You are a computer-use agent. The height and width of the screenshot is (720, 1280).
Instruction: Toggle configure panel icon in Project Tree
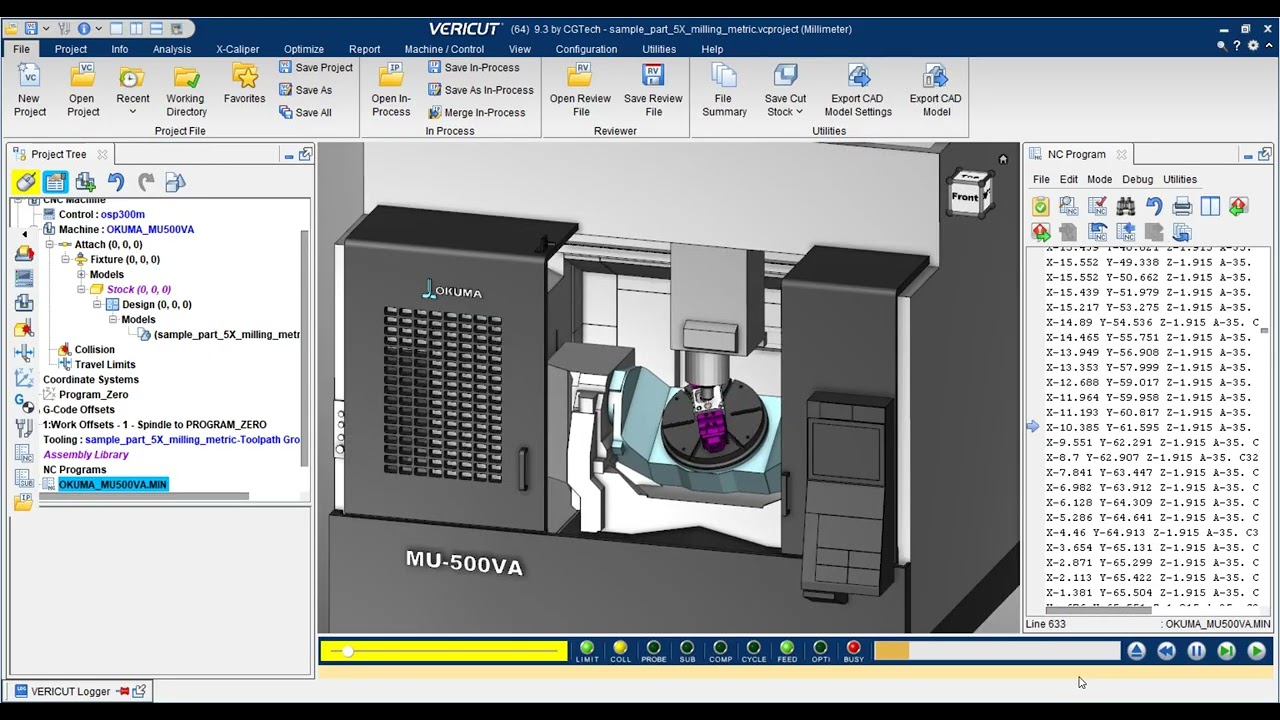(x=55, y=182)
